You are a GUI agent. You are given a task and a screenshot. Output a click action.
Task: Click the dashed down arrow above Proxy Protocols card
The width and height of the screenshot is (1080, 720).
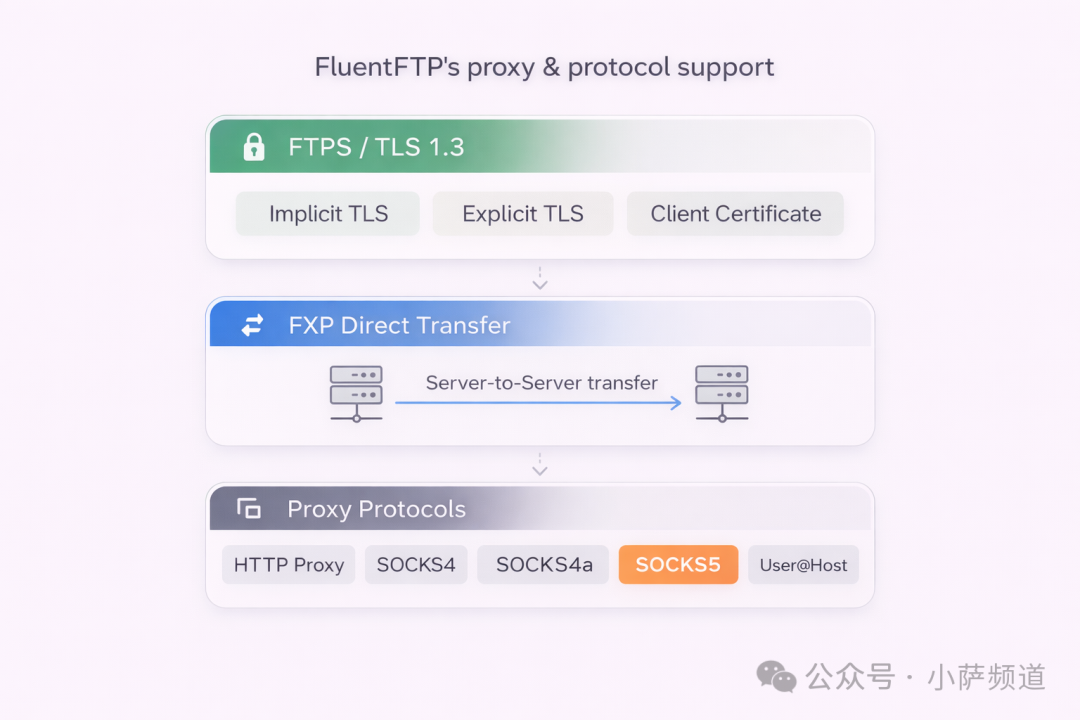click(x=540, y=464)
